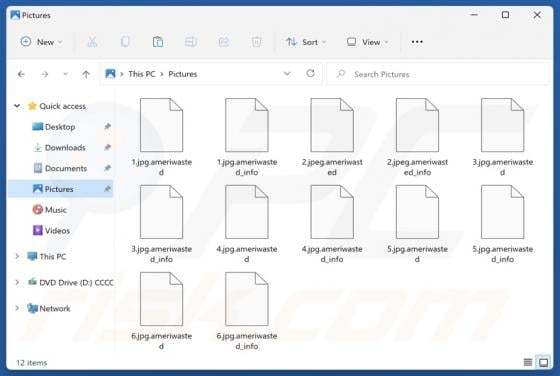
Task: Open the View dropdown
Action: point(368,42)
